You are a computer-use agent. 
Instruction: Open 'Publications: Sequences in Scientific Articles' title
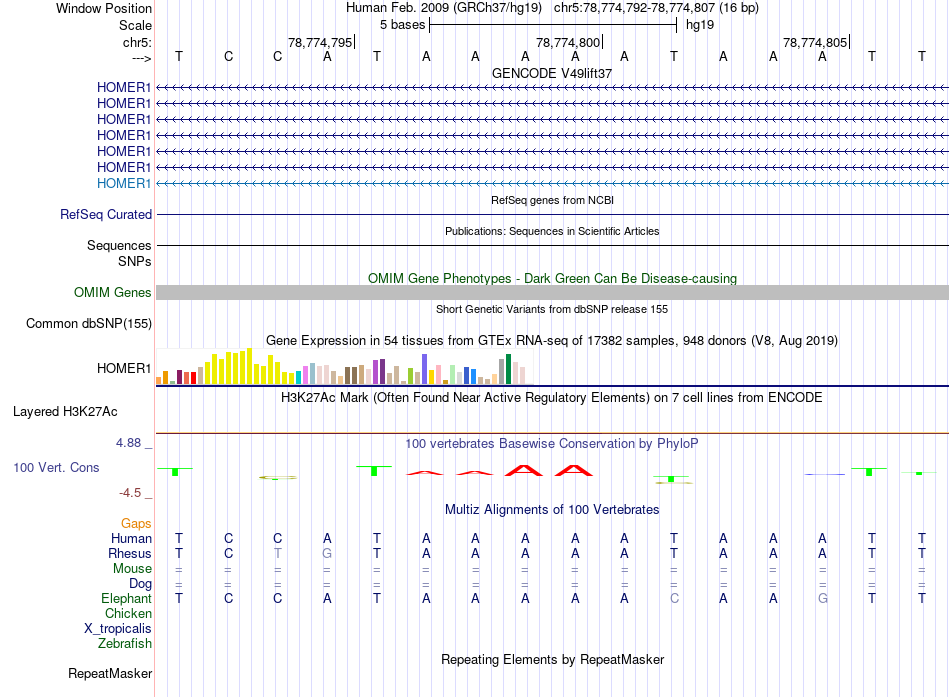[552, 231]
